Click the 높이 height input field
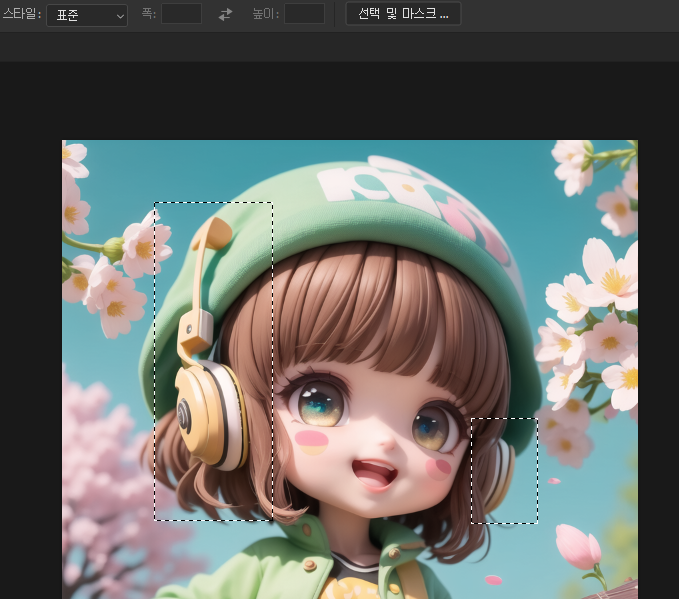679x599 pixels. (x=304, y=14)
